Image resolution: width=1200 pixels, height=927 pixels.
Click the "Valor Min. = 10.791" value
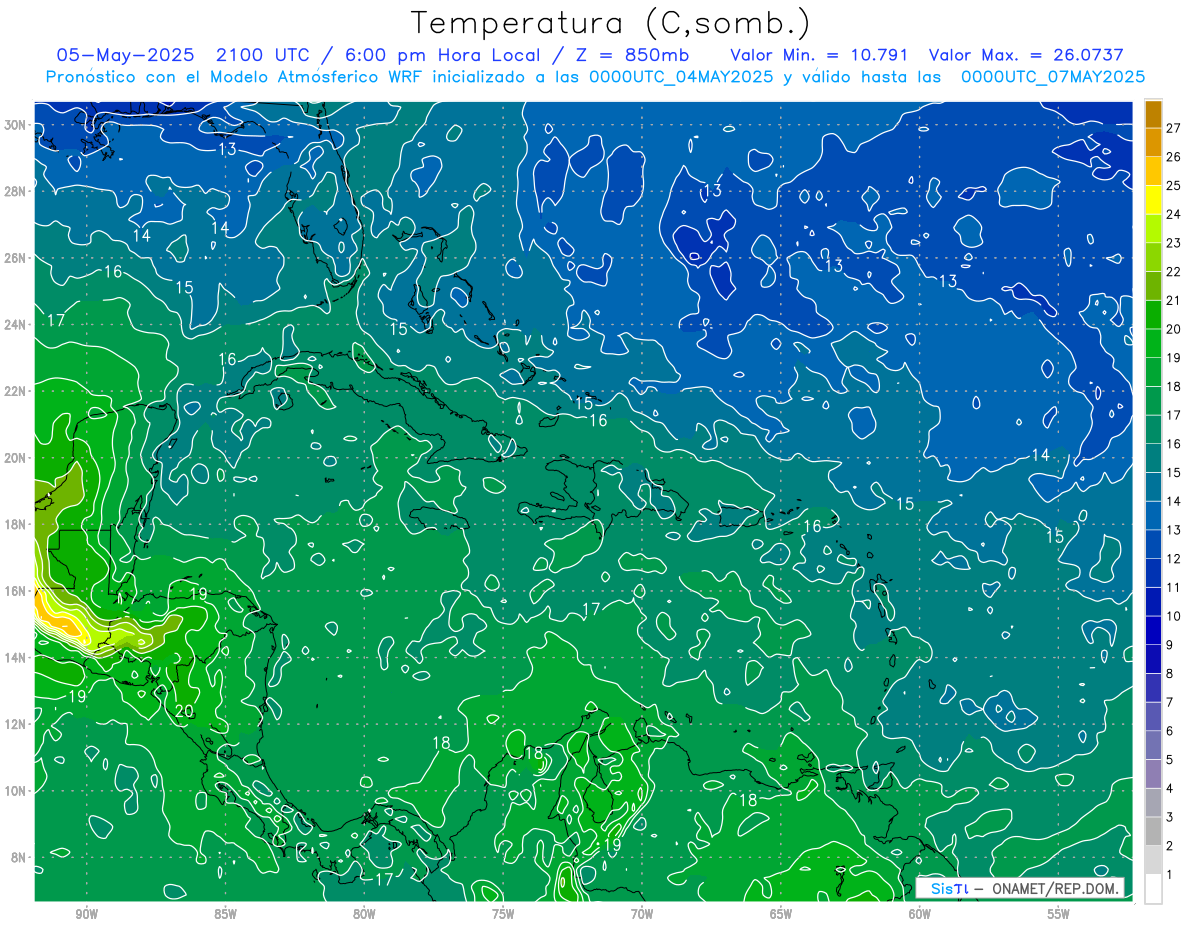click(819, 55)
